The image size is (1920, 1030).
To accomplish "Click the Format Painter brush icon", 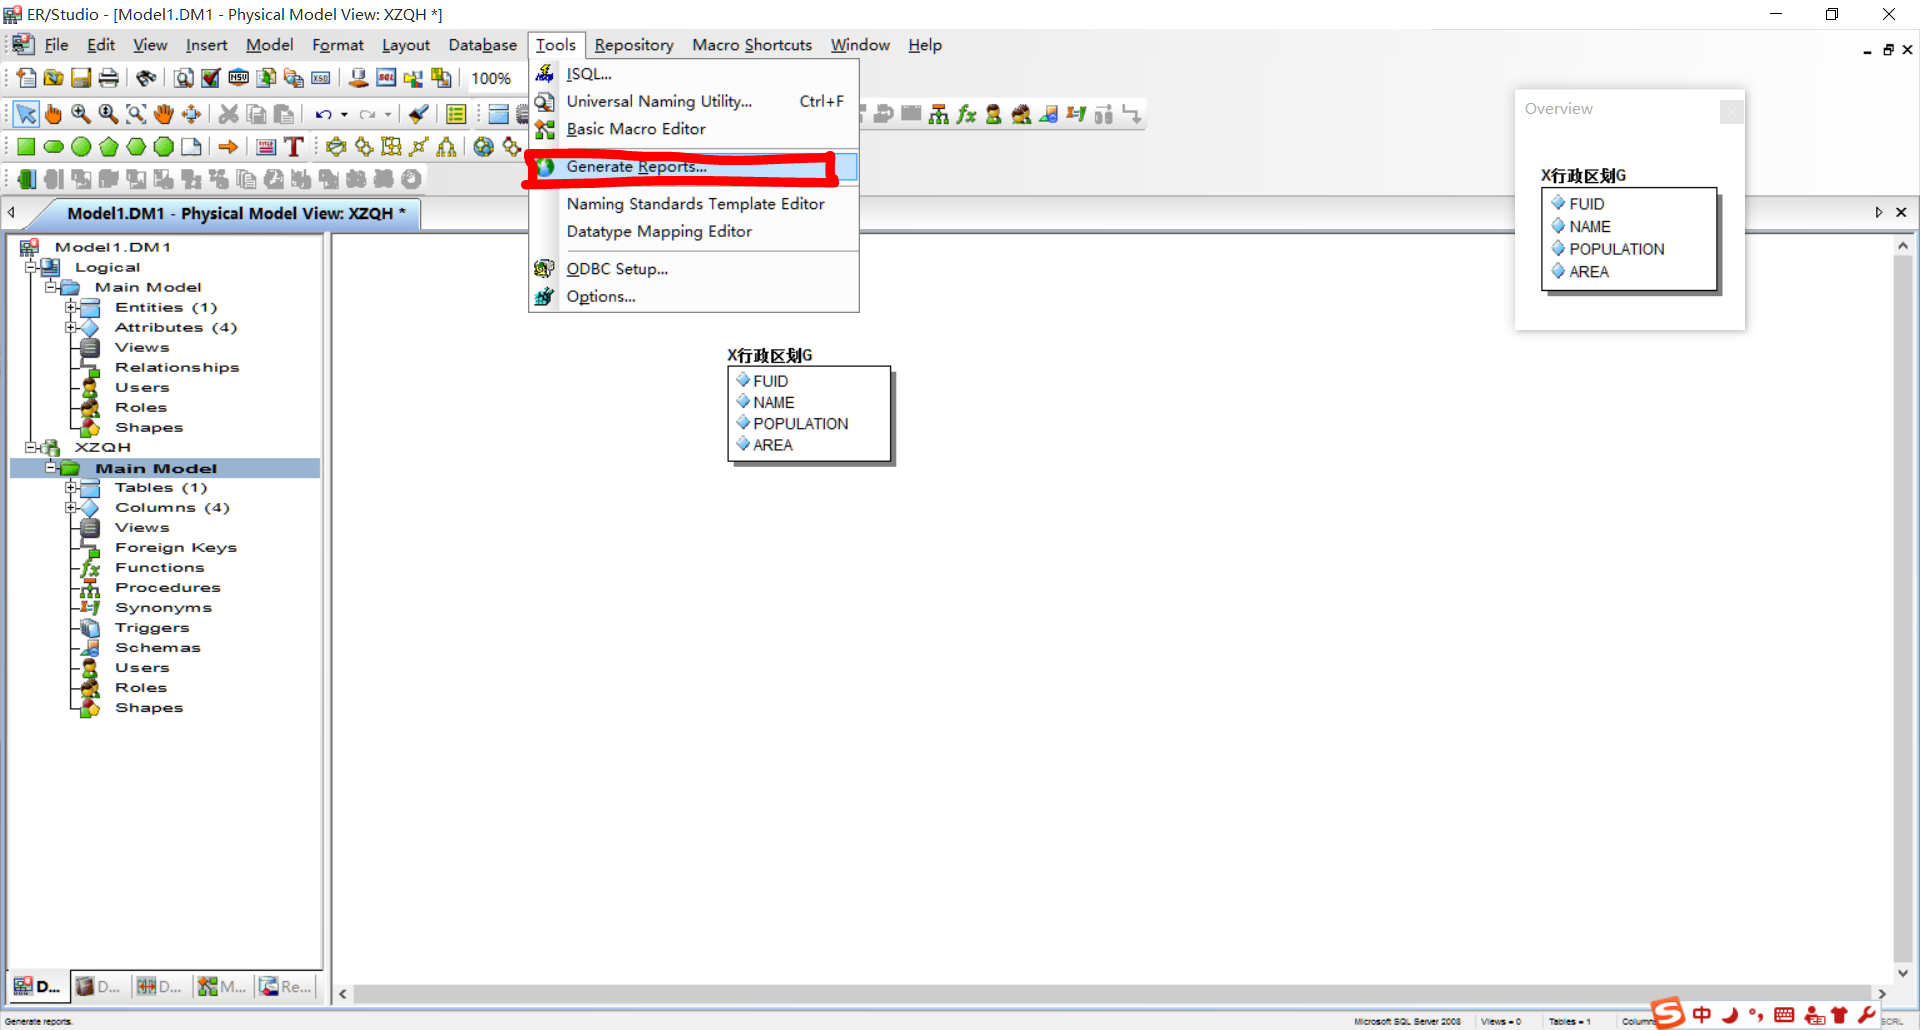I will [x=419, y=114].
